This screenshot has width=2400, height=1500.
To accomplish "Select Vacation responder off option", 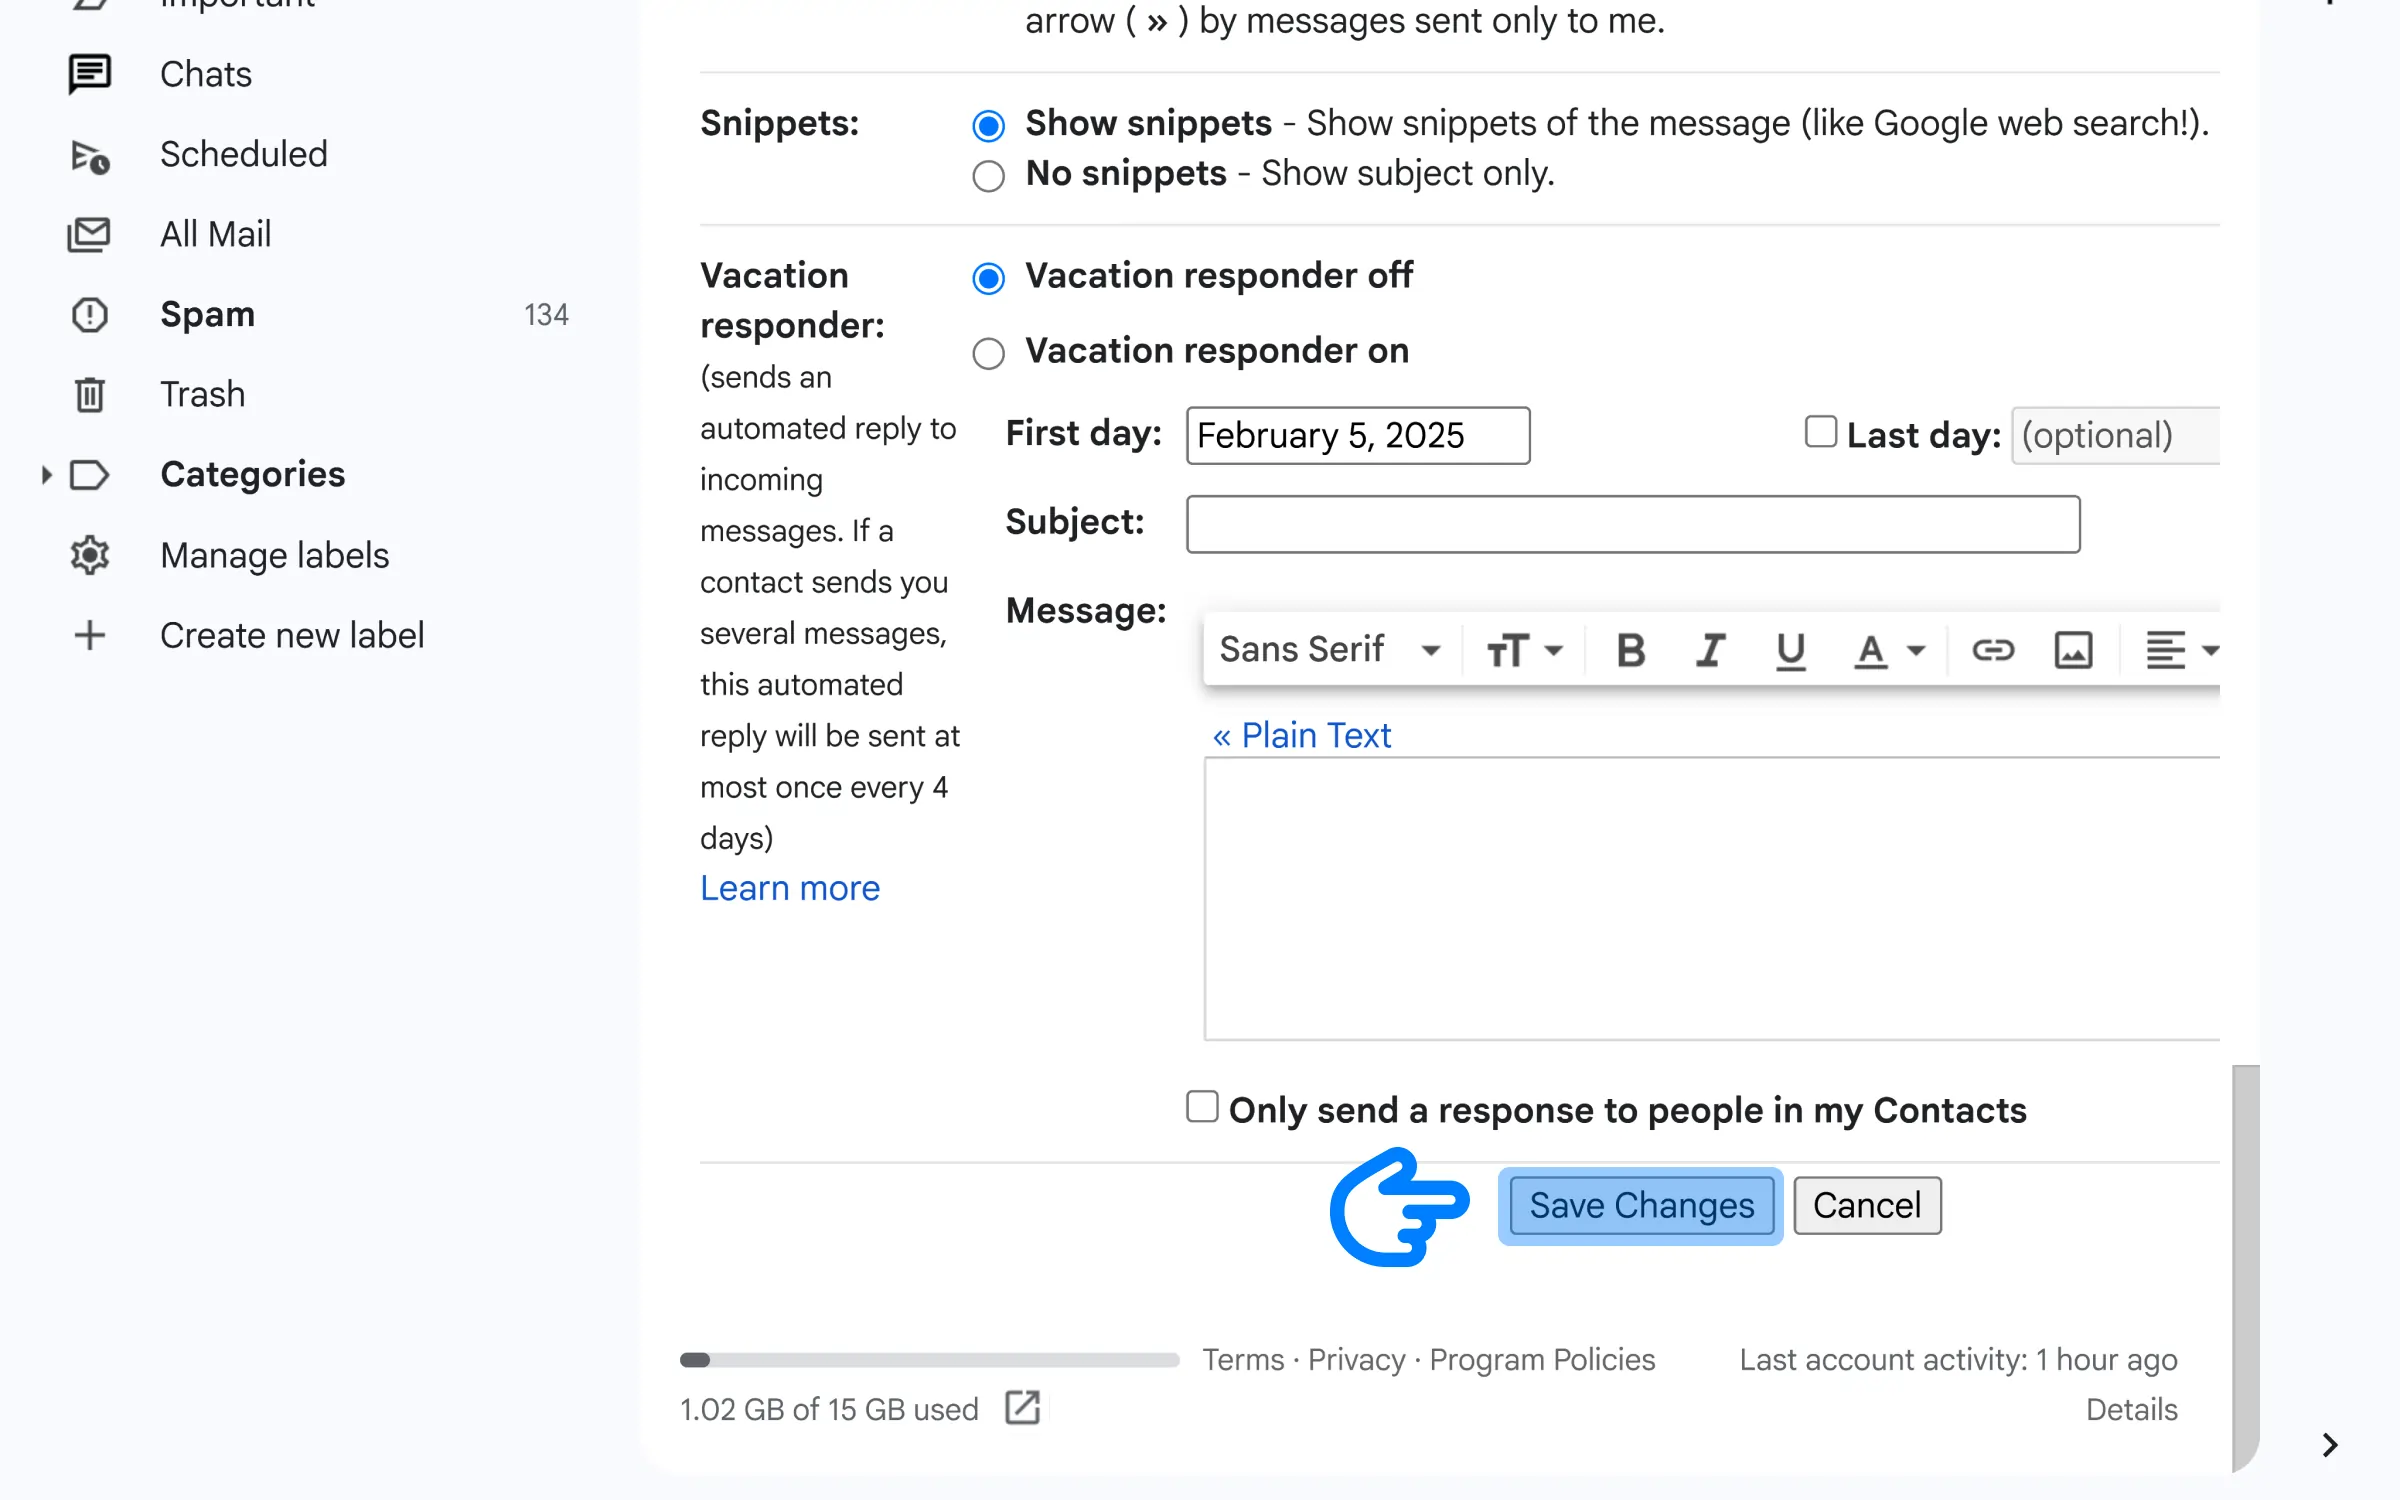I will tap(988, 278).
